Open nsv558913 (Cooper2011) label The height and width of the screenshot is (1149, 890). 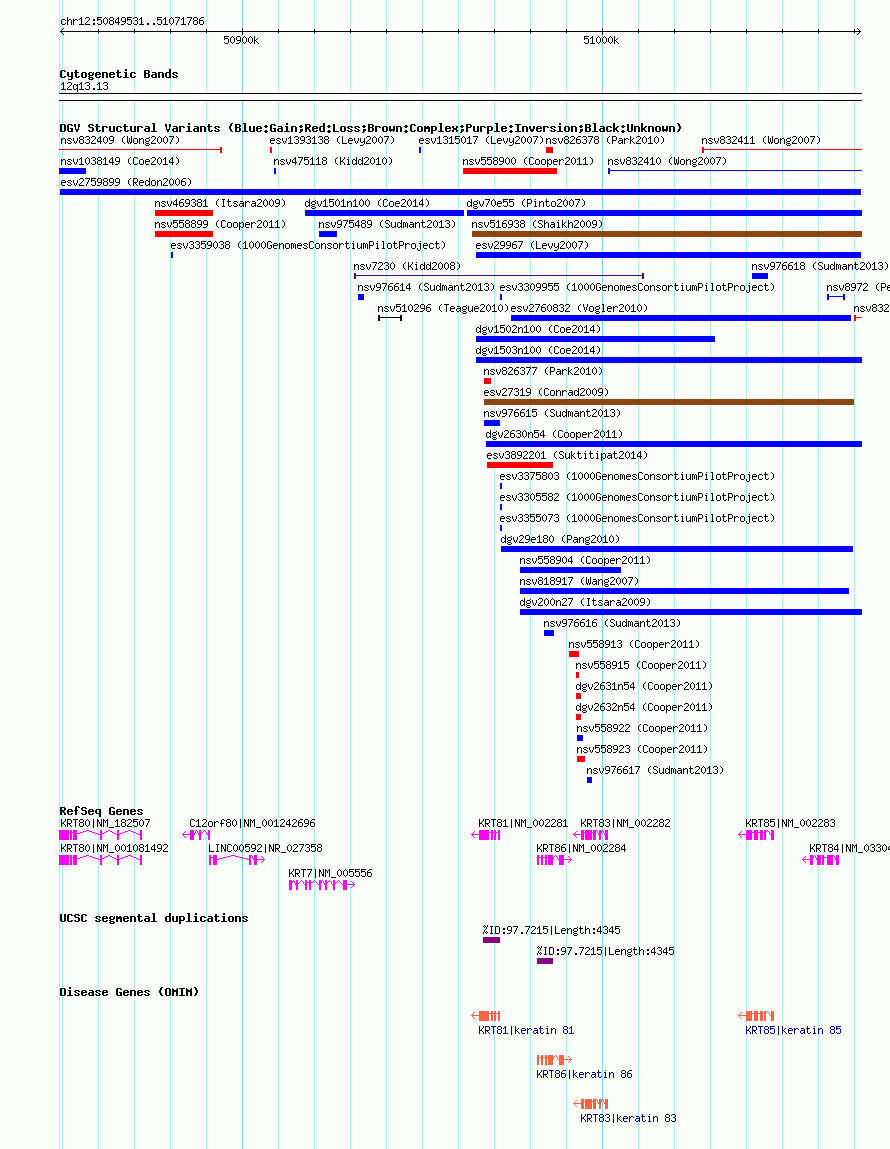pyautogui.click(x=634, y=645)
